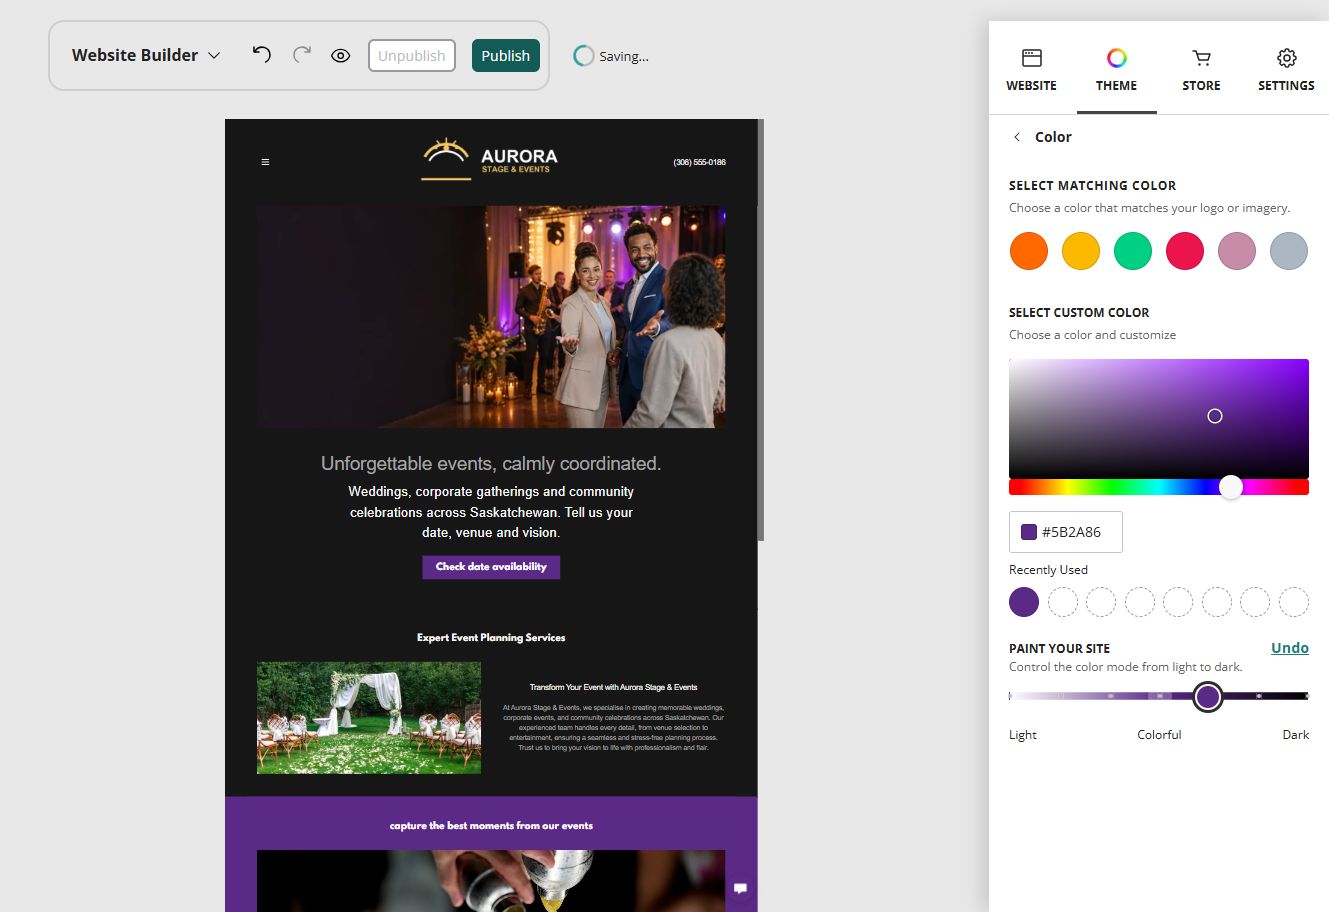Open the Website Builder dropdown menu

[146, 55]
